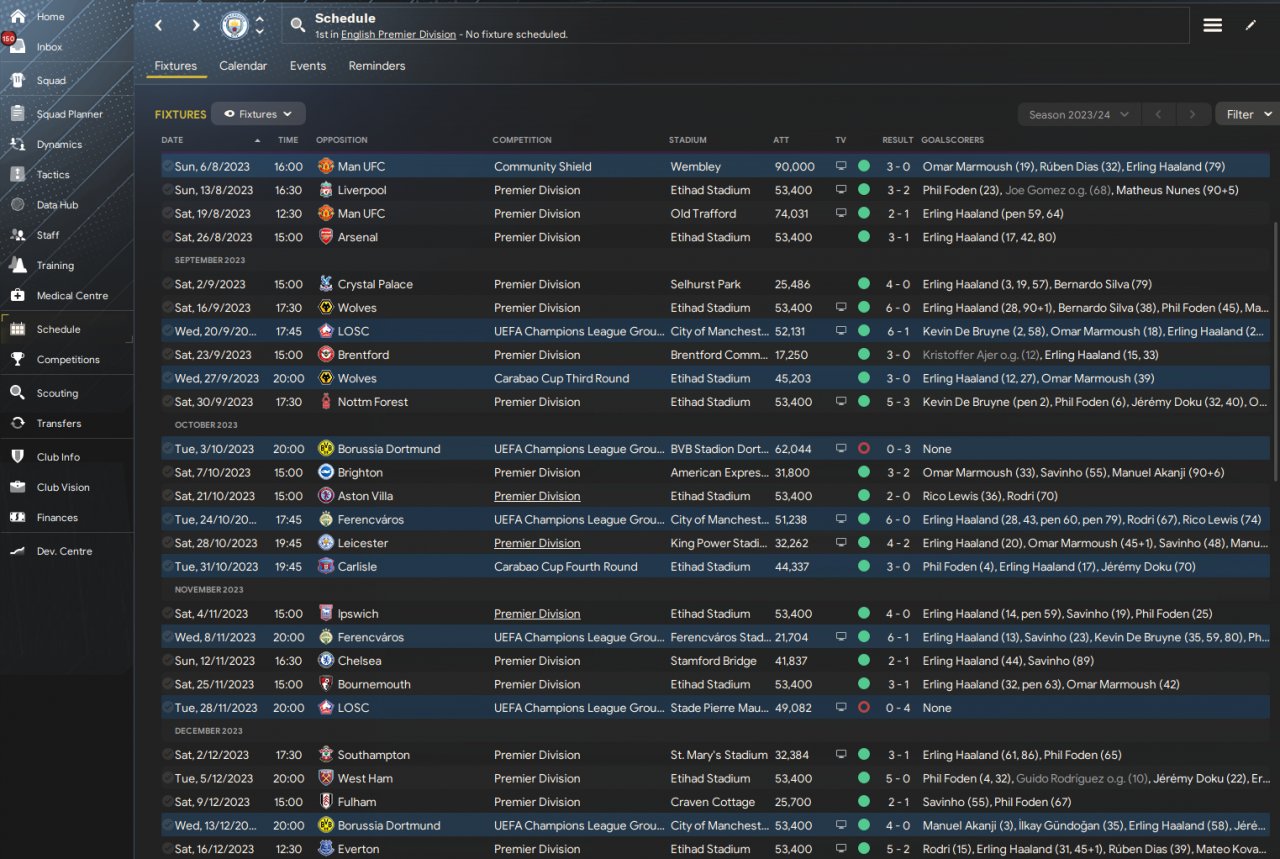
Task: Open the Scouting screen
Action: coord(57,394)
